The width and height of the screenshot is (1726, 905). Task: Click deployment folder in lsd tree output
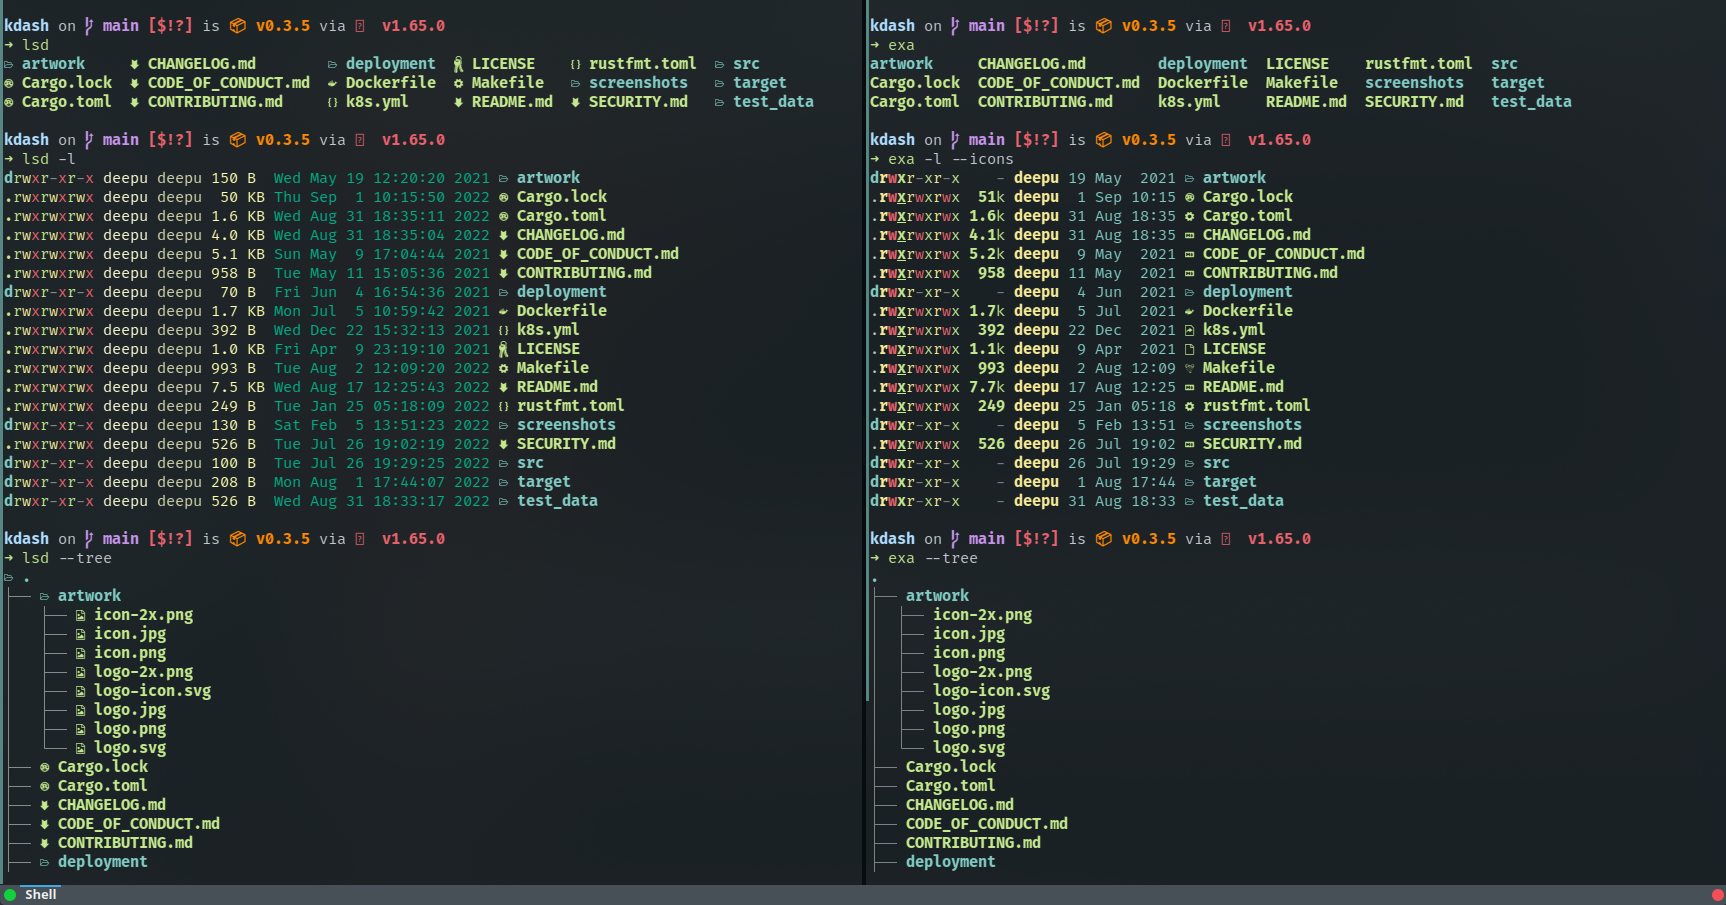(x=102, y=862)
